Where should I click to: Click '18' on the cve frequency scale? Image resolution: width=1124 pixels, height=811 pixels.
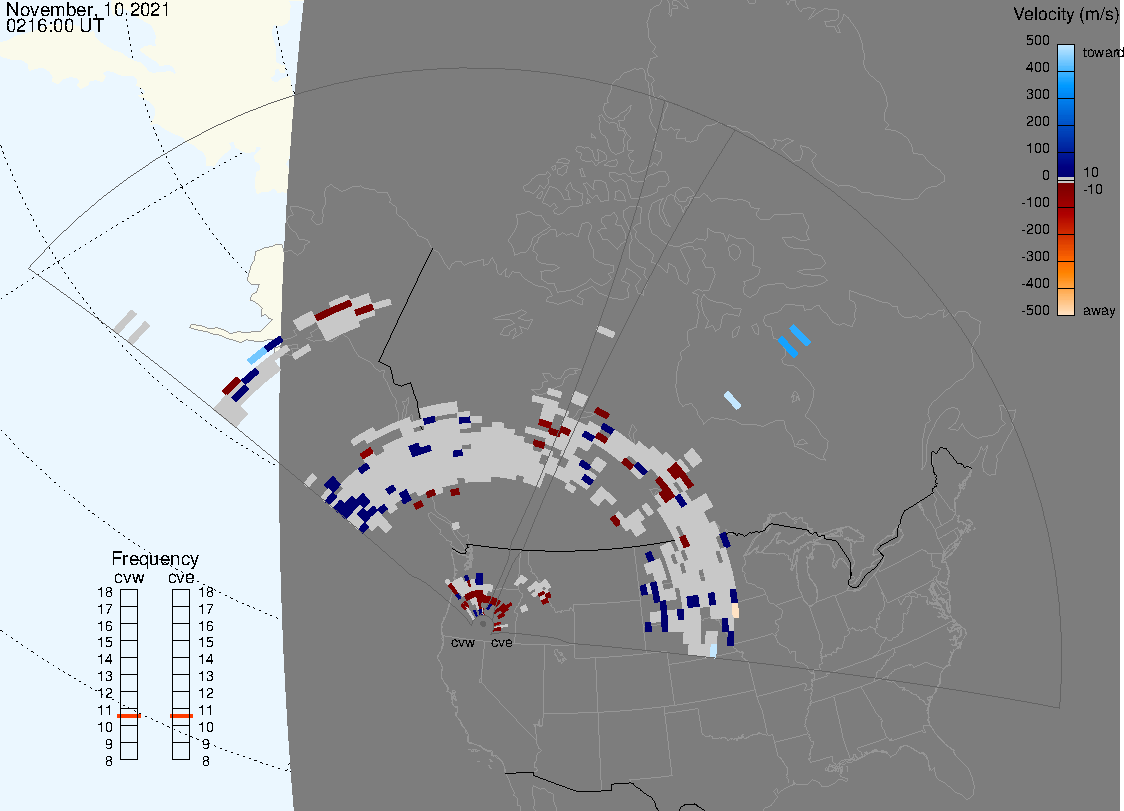click(x=206, y=592)
